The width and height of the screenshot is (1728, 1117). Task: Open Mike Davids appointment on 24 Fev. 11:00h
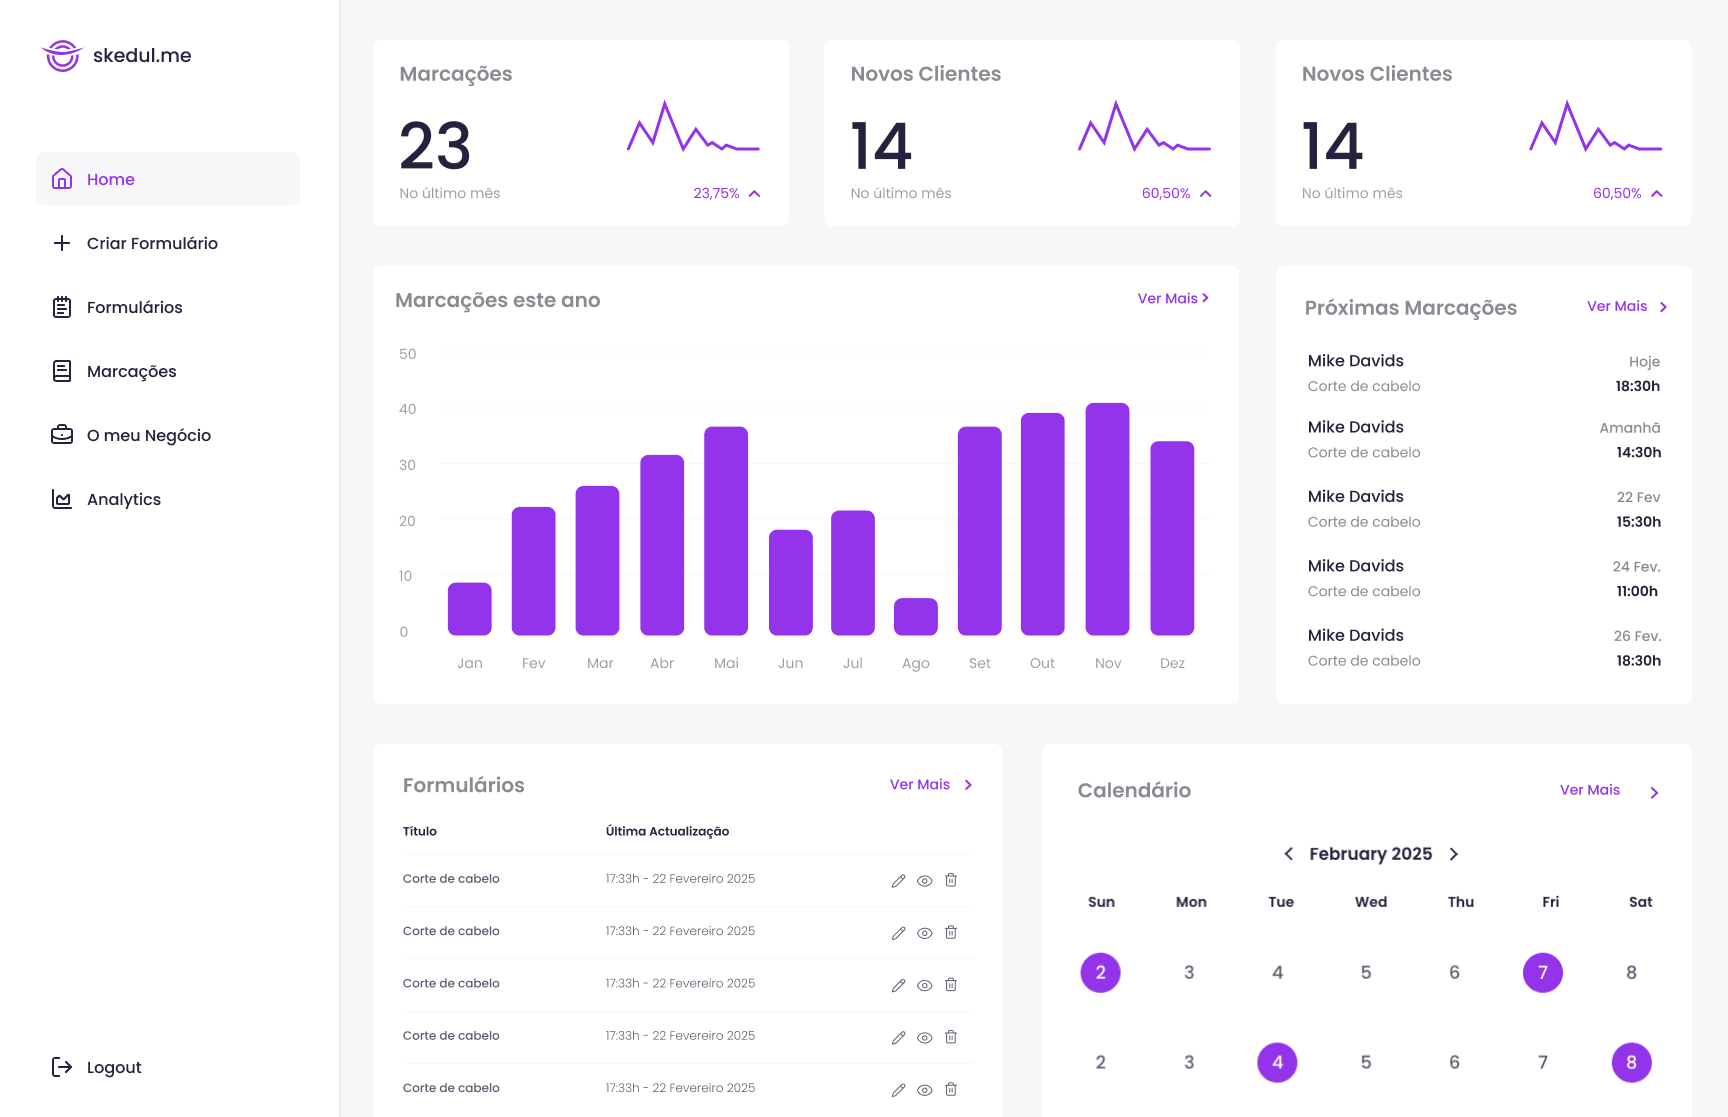coord(1484,578)
